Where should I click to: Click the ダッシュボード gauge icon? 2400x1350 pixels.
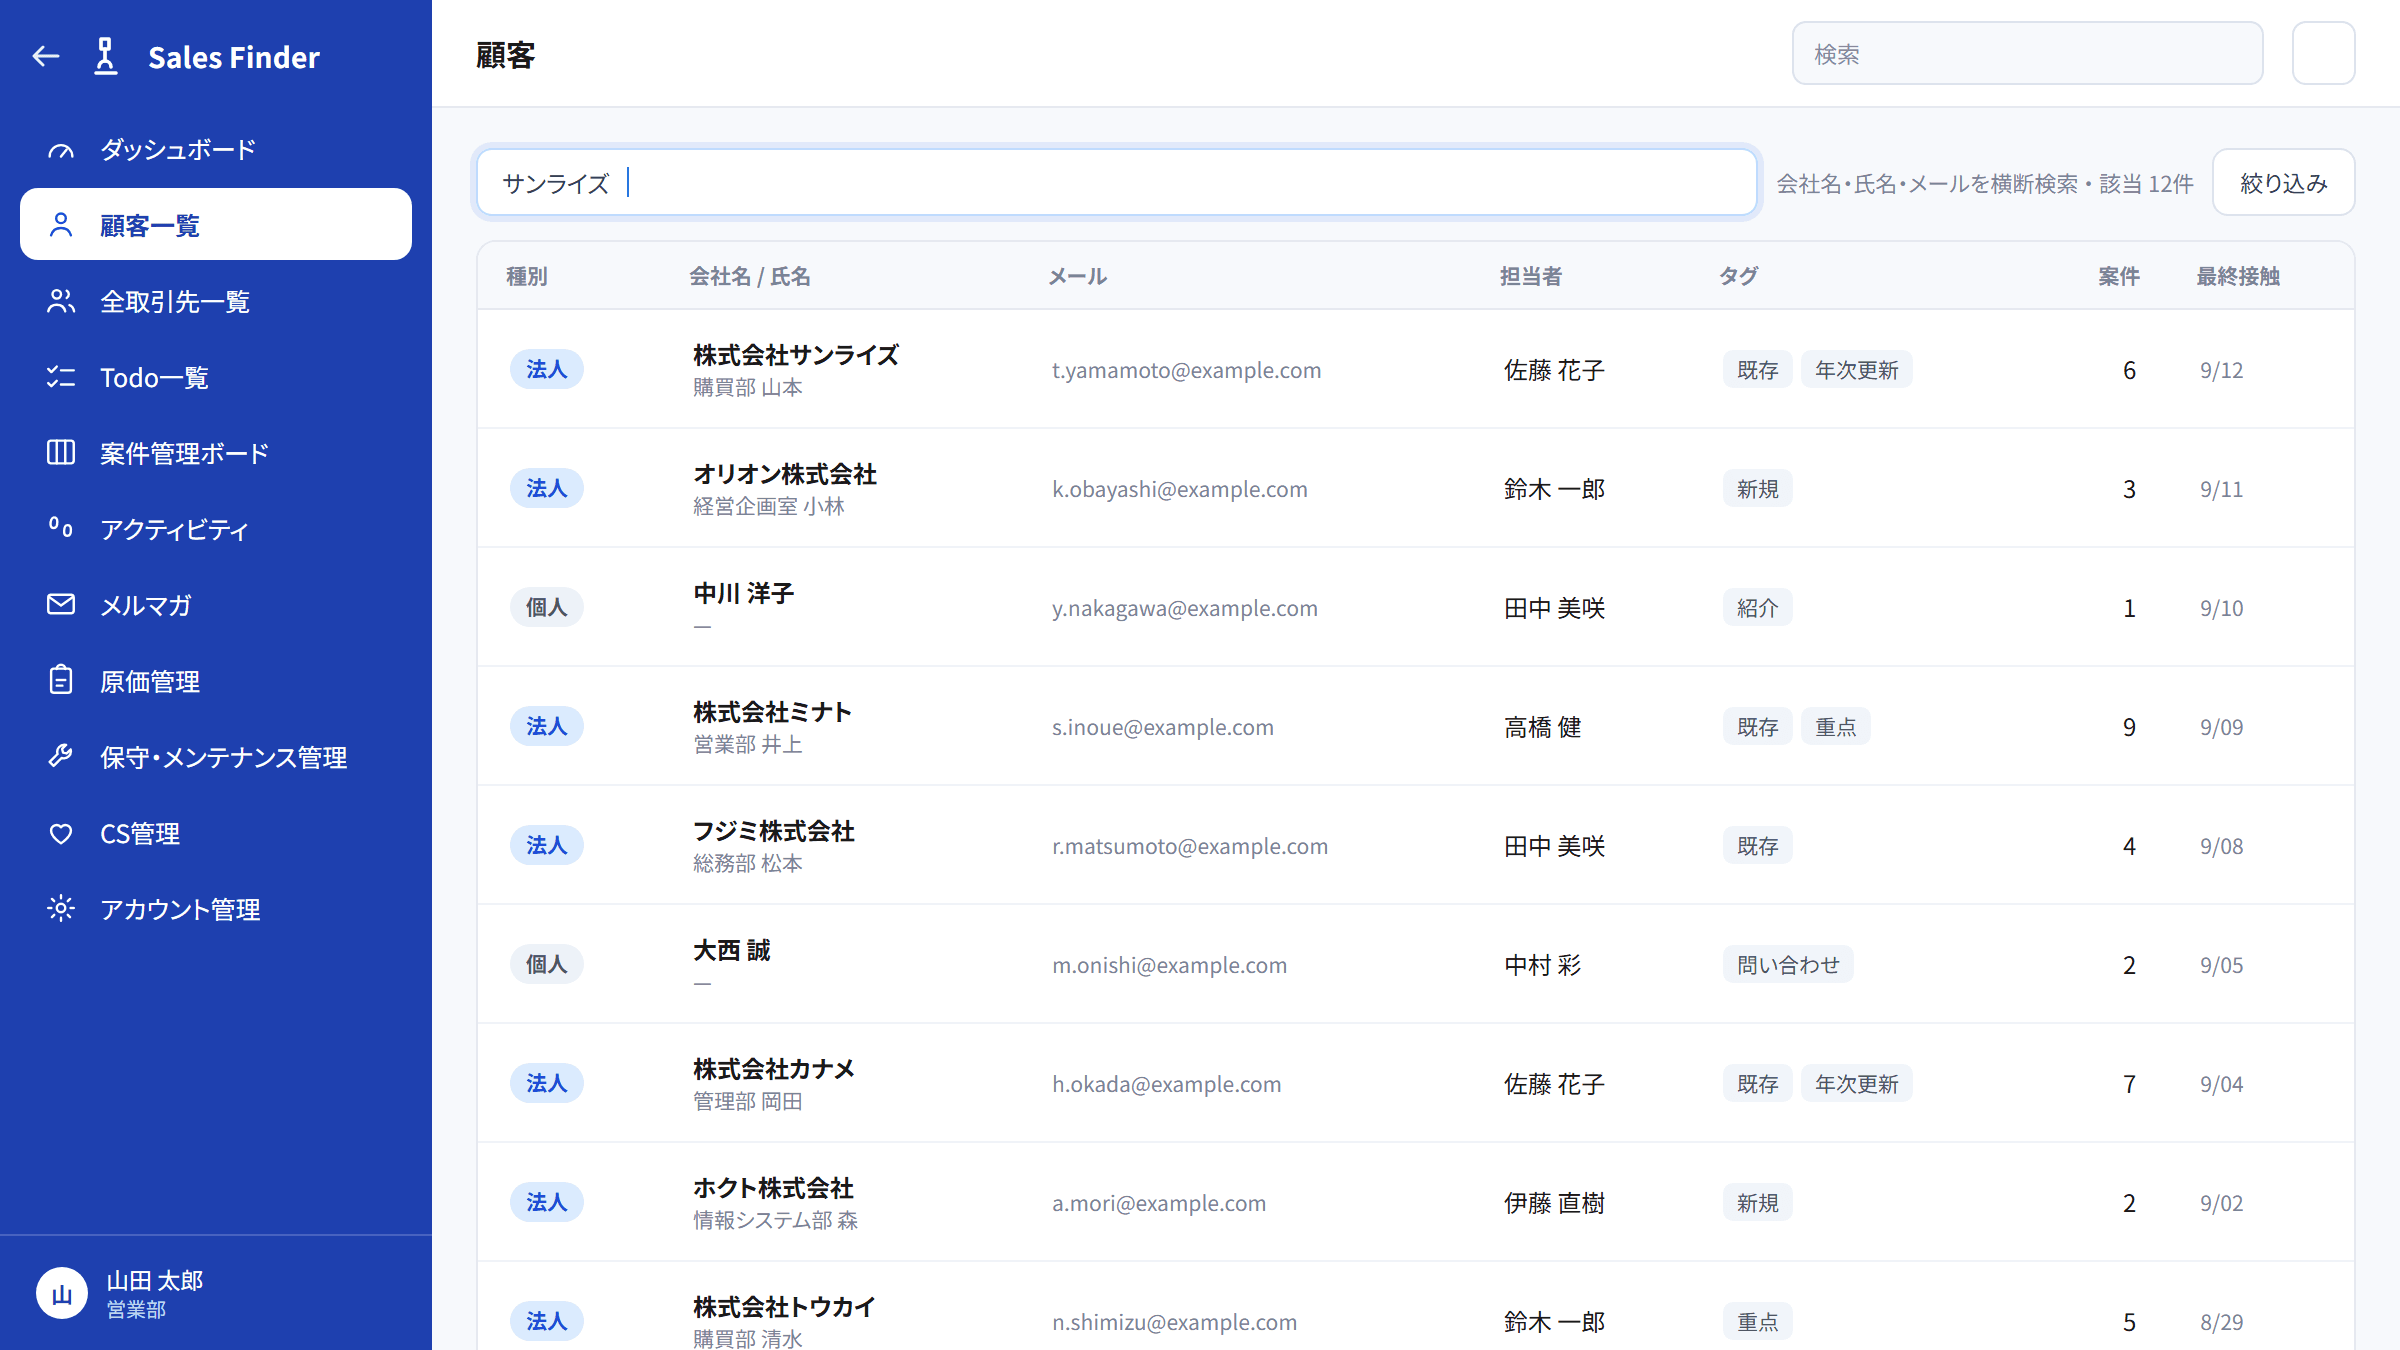click(x=61, y=150)
